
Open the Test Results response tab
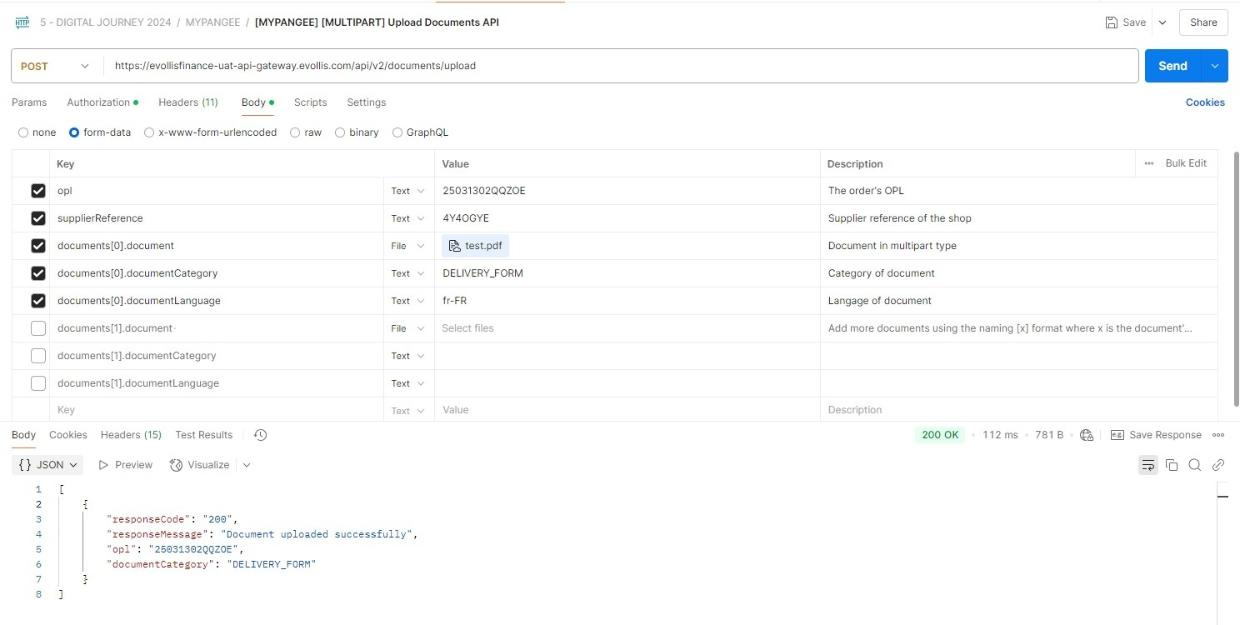204,435
